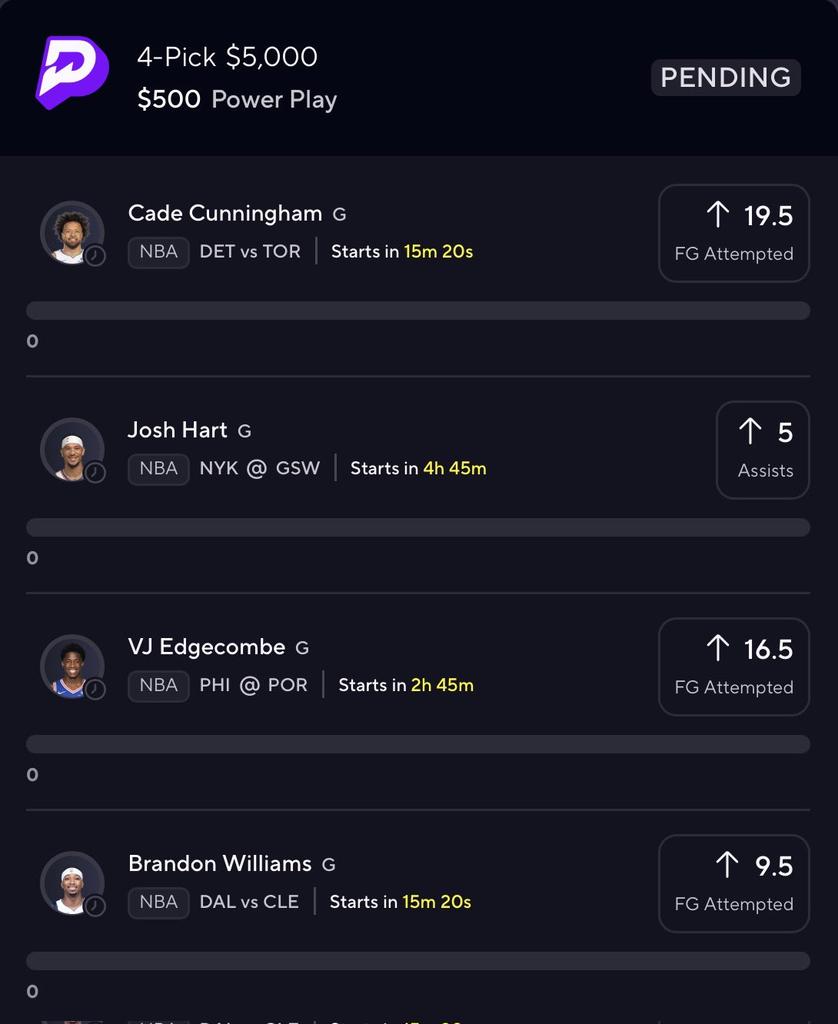The image size is (838, 1024).
Task: Tap the PENDING status badge
Action: point(725,77)
